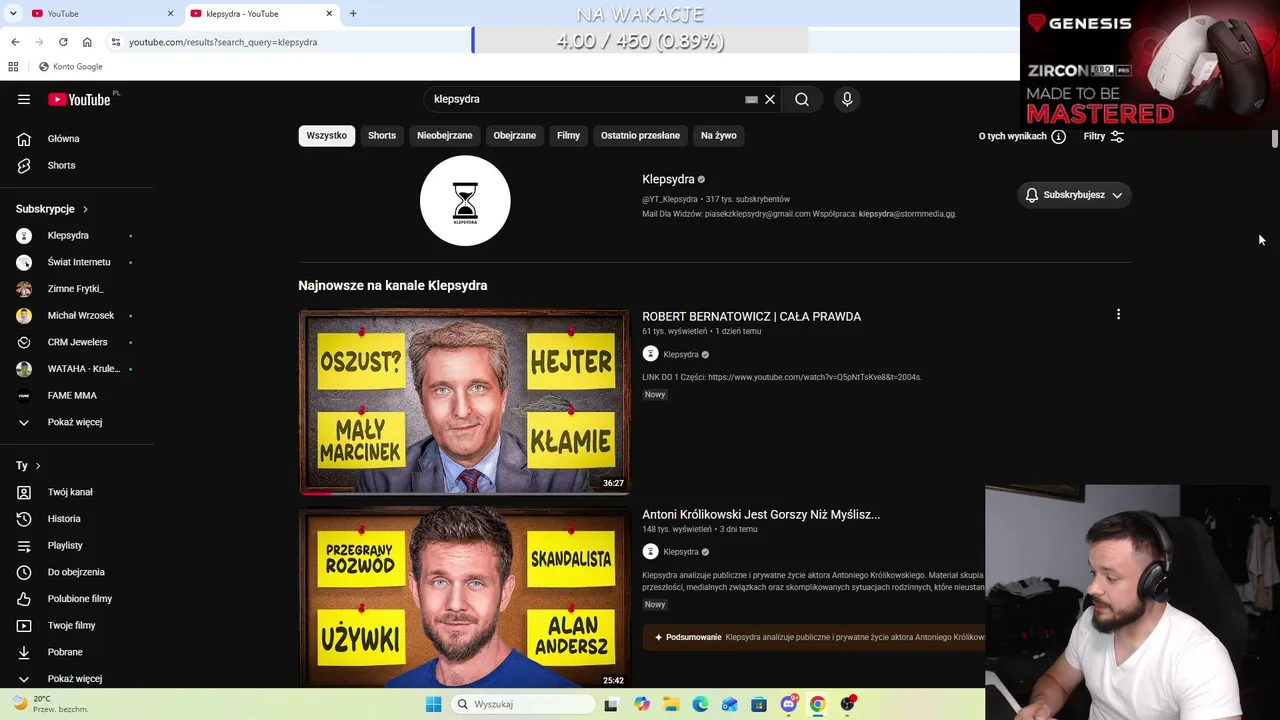Expand 'Pokaż więcej' under the Ty section
Screen dimensions: 1280x720
(74, 679)
